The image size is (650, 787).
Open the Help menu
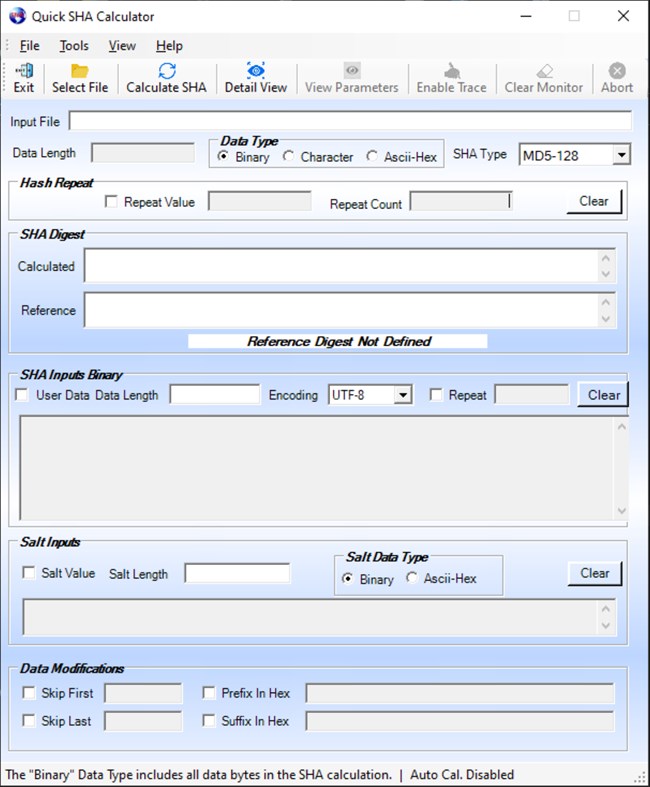[169, 46]
